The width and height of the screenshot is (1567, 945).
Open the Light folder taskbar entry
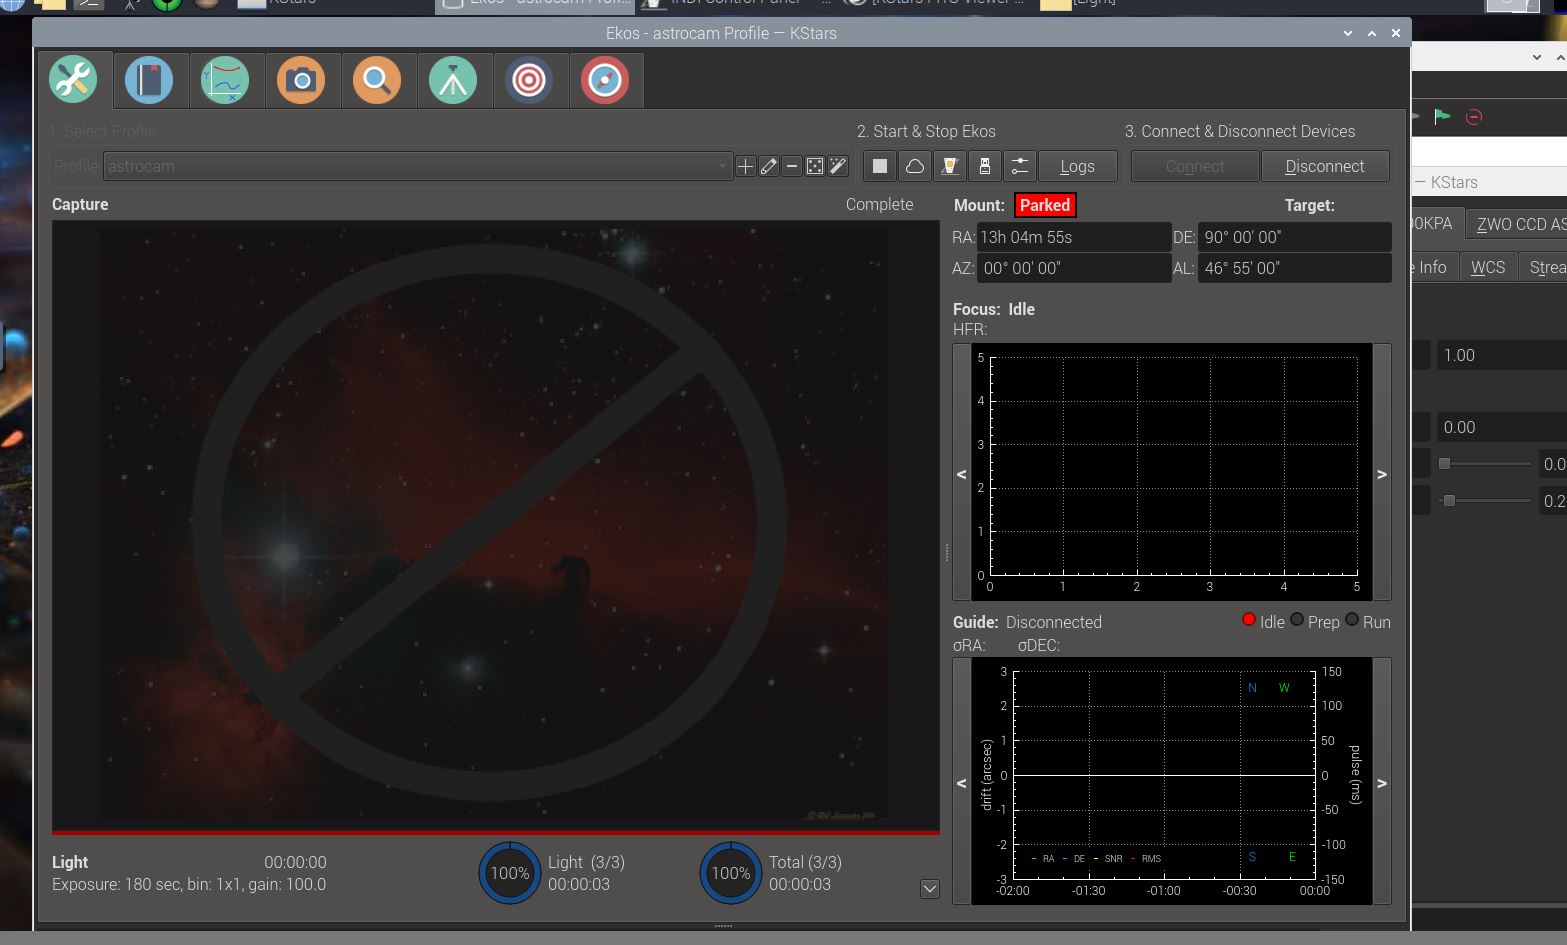[x=1078, y=4]
